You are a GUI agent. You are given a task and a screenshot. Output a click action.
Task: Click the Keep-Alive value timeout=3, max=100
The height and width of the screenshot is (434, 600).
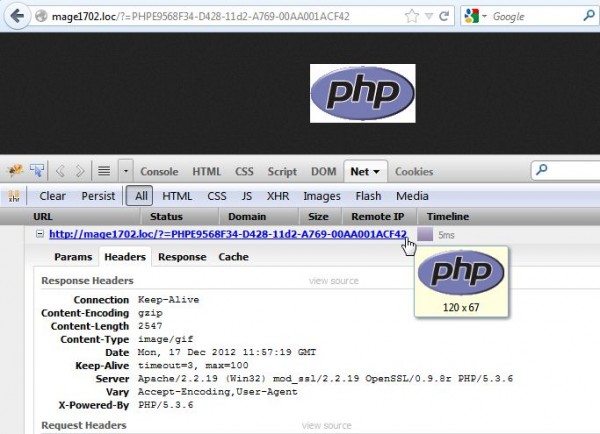click(193, 365)
